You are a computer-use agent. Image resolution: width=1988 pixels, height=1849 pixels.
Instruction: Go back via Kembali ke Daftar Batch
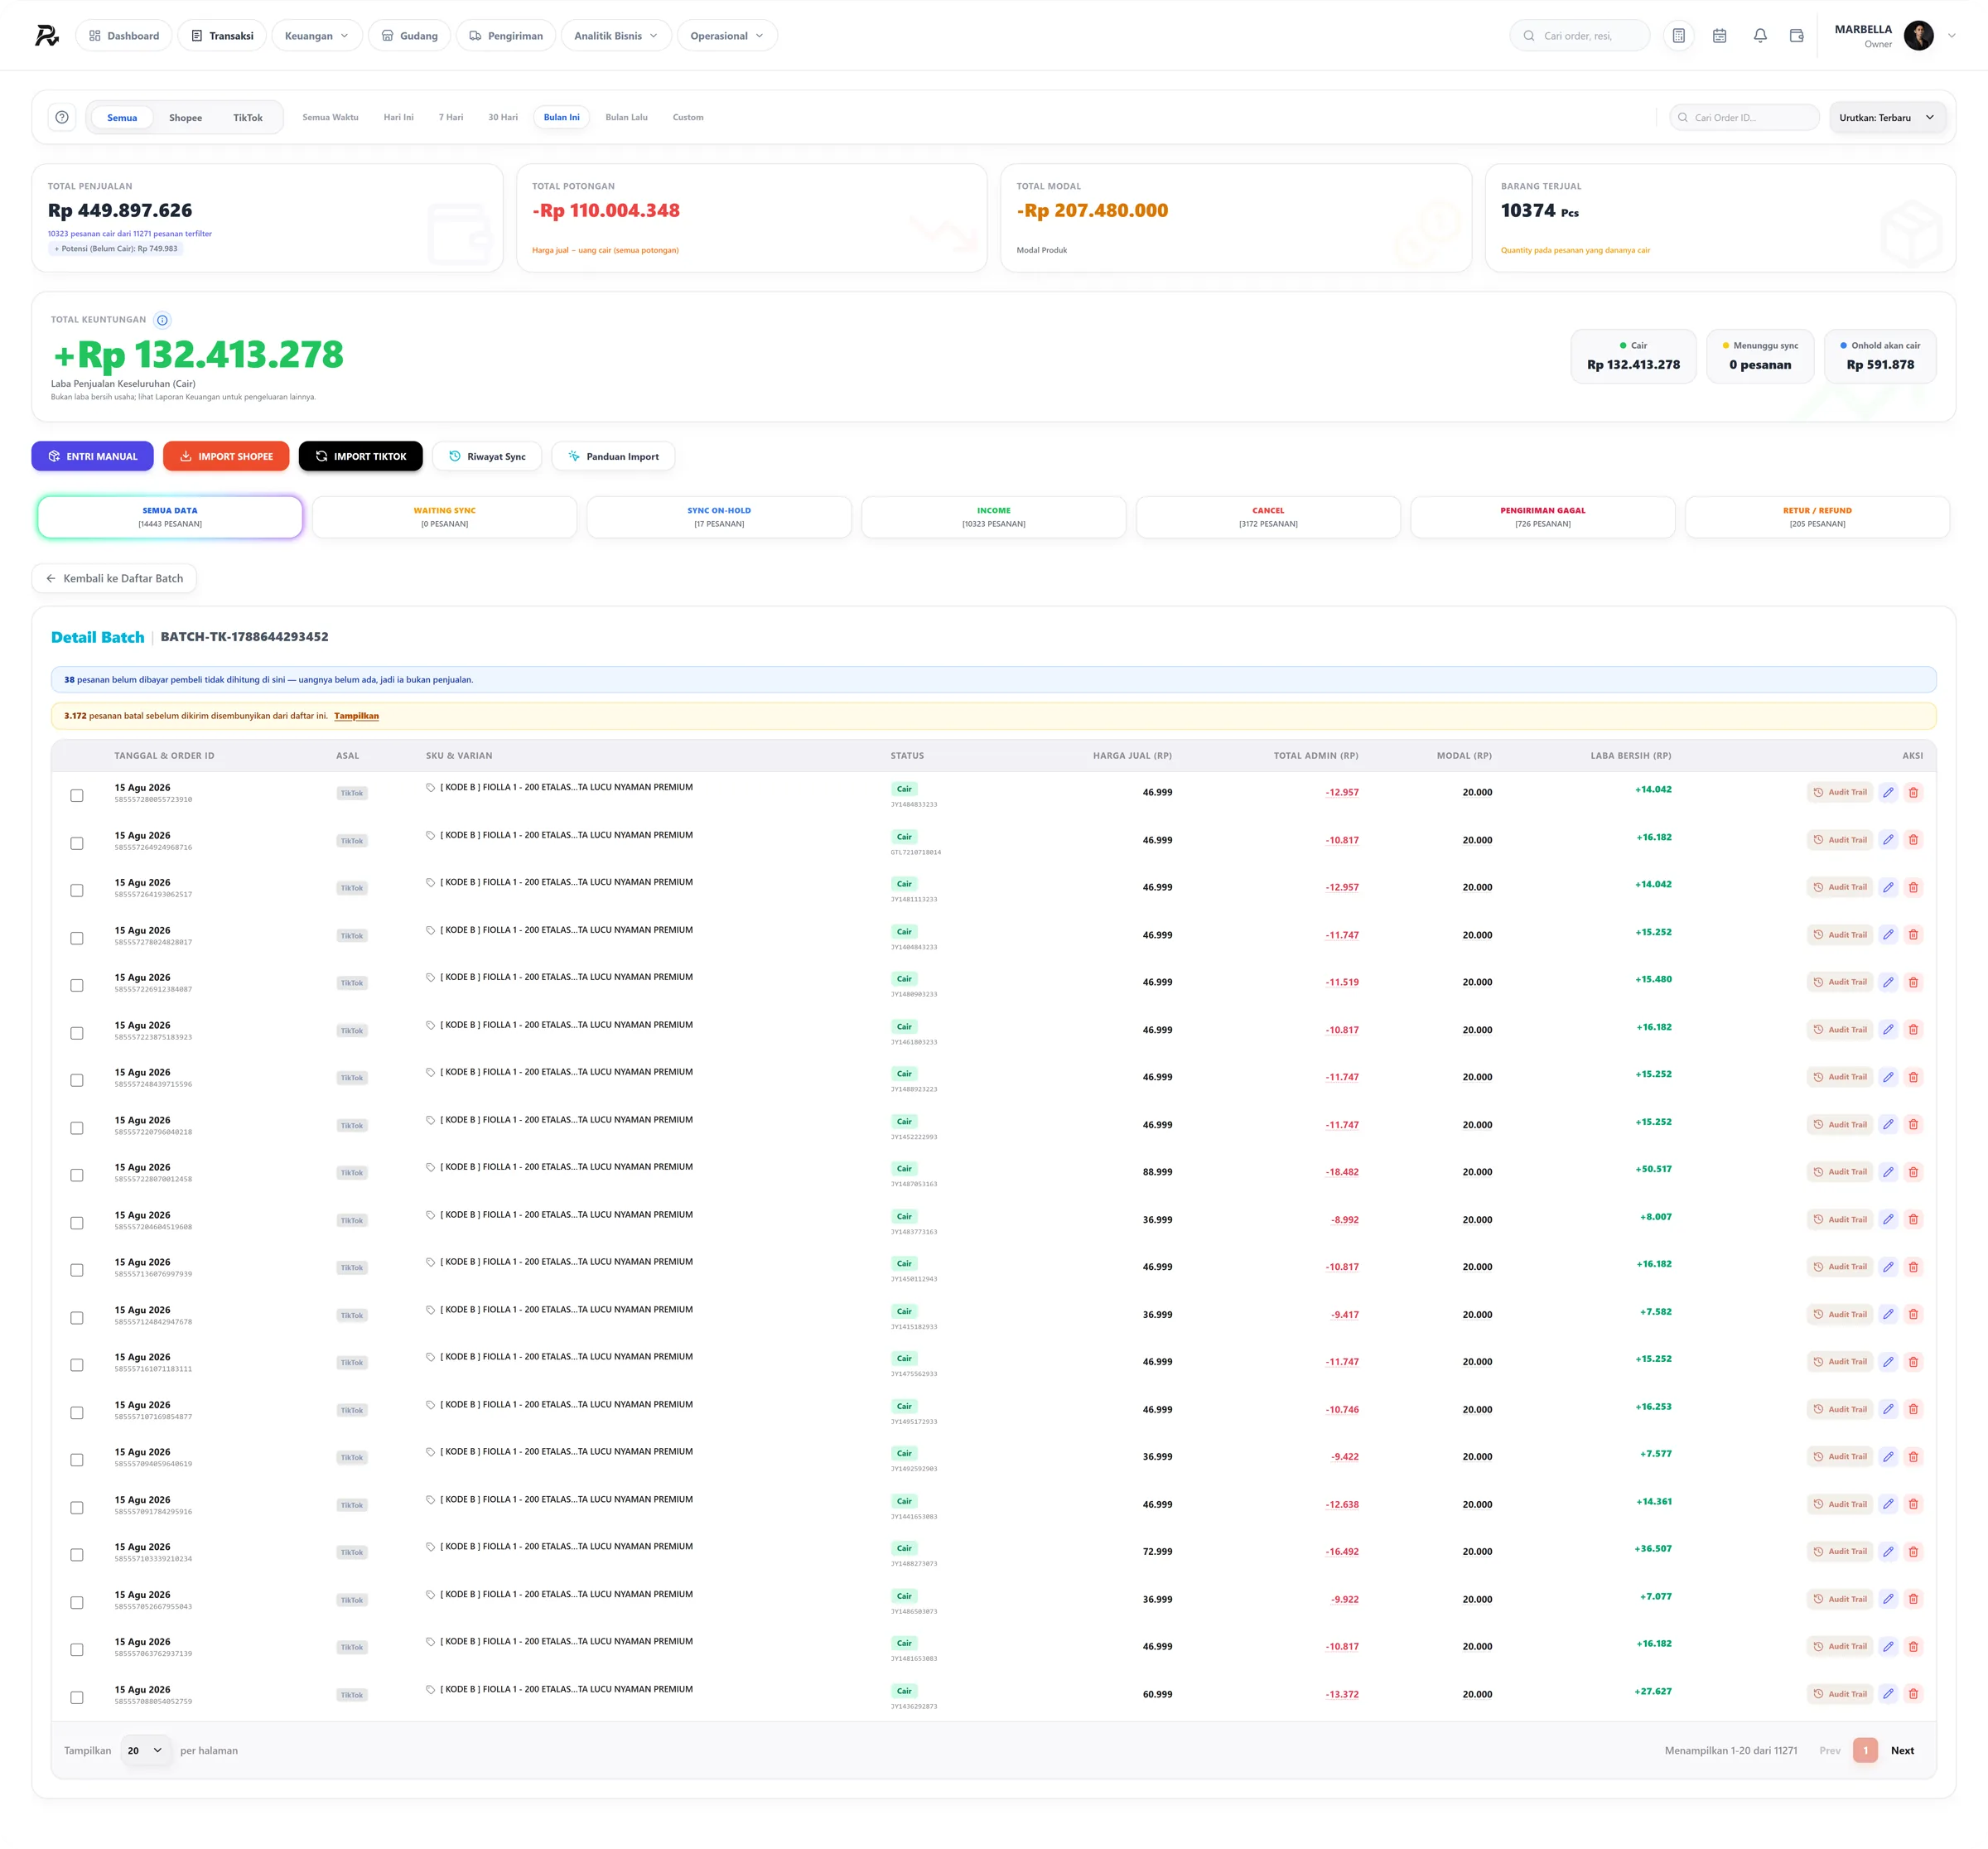click(x=114, y=579)
